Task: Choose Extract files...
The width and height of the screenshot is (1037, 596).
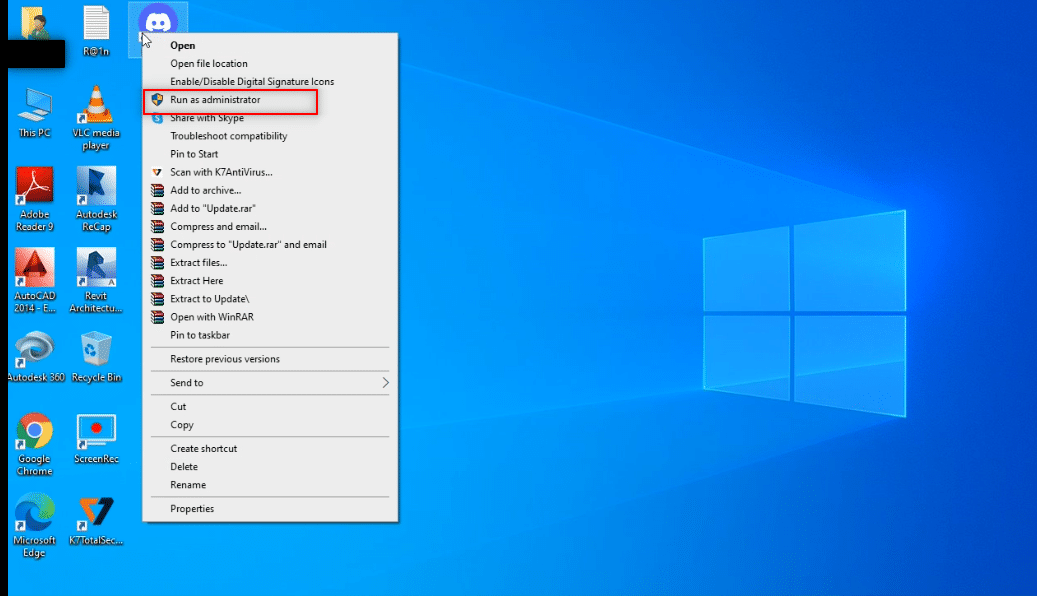Action: pos(270,263)
